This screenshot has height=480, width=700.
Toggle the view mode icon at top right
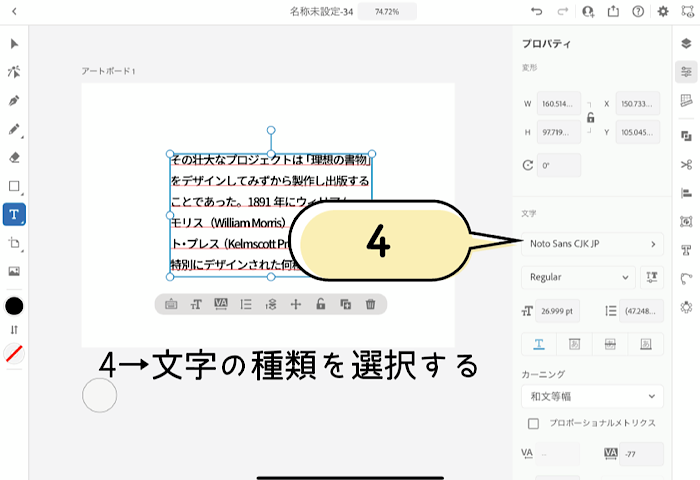[x=688, y=11]
